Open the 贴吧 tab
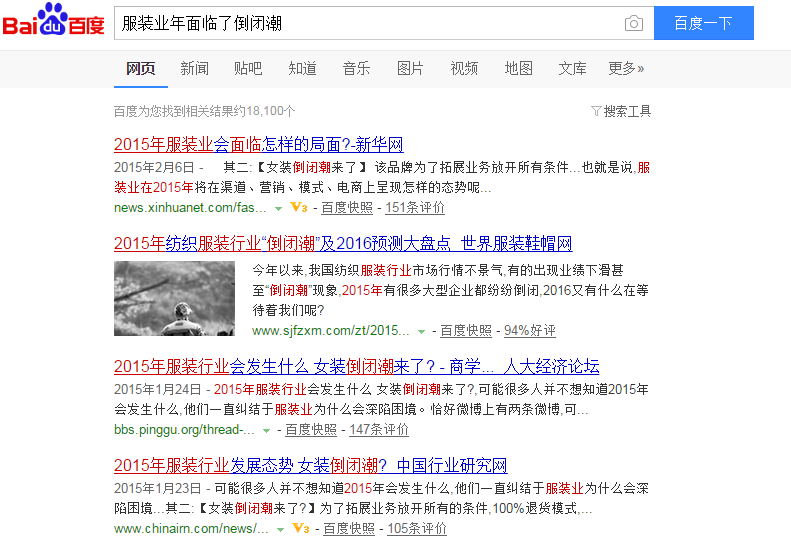The image size is (791, 542). (x=248, y=69)
